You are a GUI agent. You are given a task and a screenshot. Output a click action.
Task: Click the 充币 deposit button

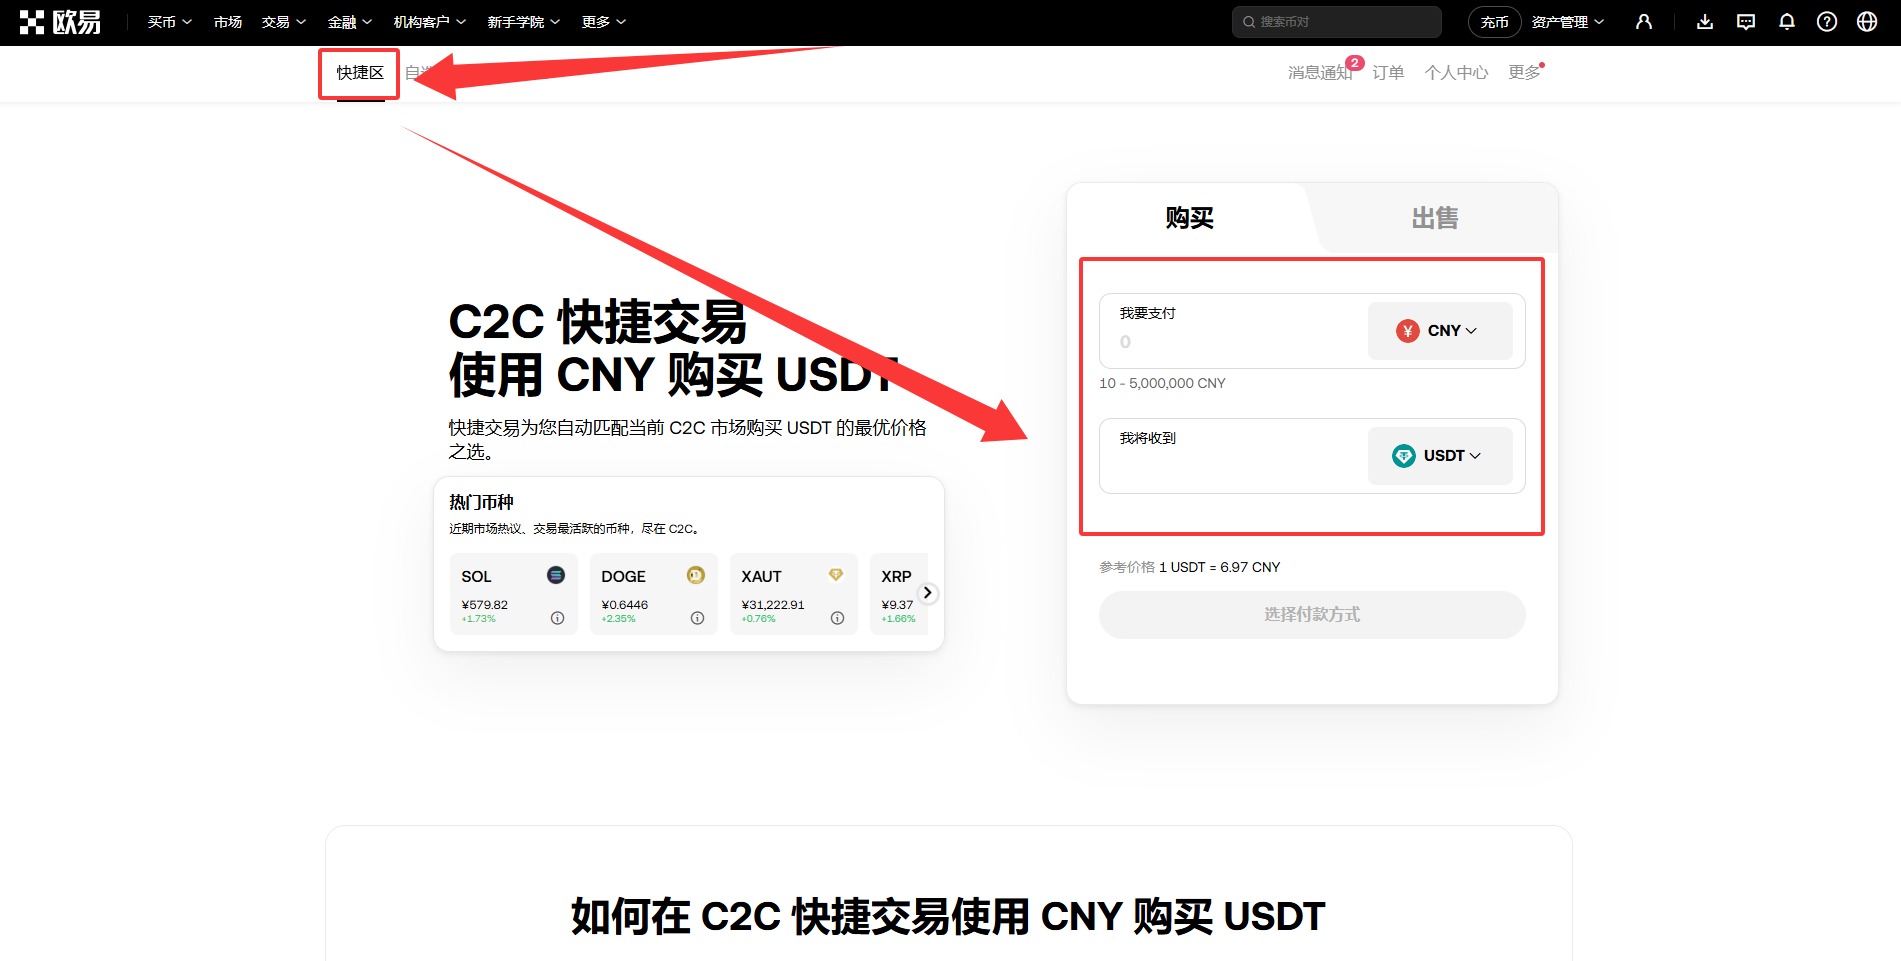click(1494, 22)
